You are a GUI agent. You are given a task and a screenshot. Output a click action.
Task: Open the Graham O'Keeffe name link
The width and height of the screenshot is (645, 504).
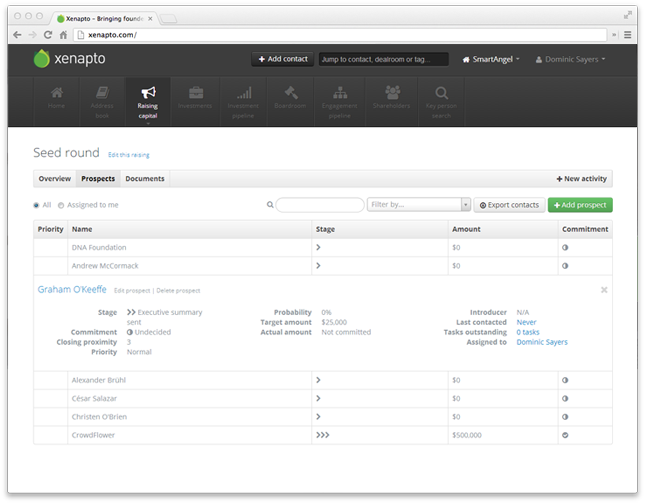[72, 289]
